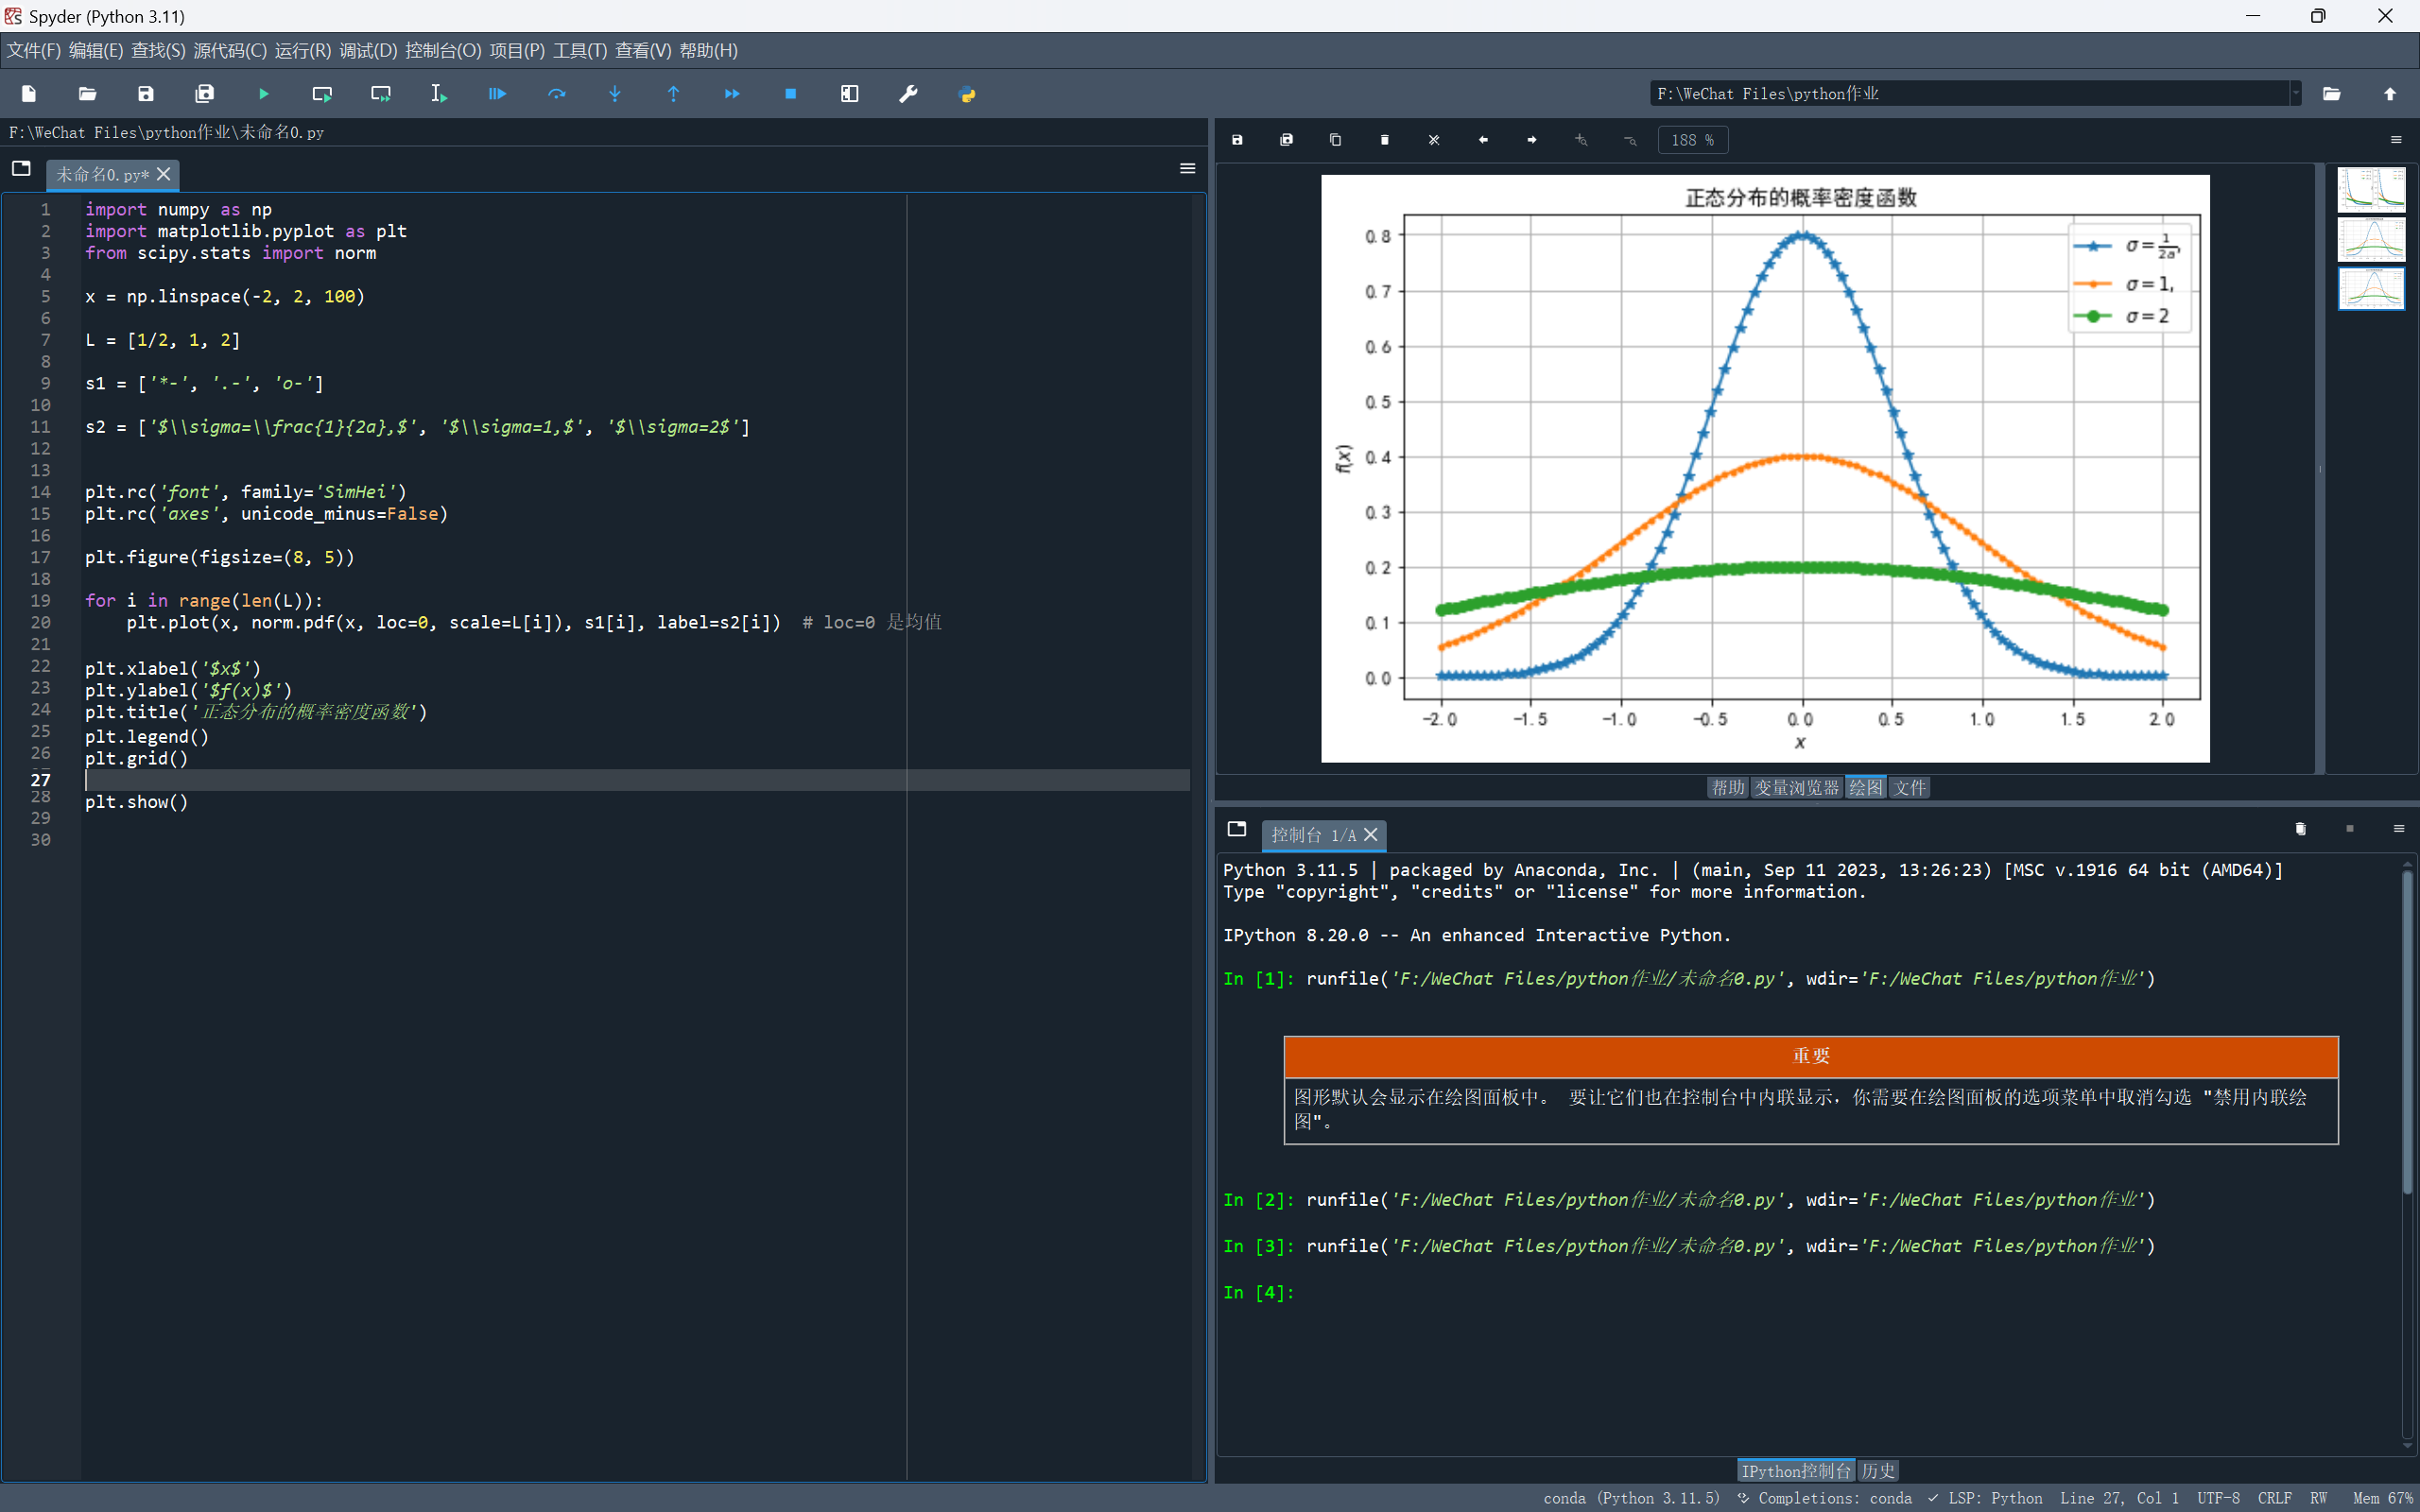Select the first plot thumbnail
This screenshot has height=1512, width=2420.
(x=2370, y=189)
